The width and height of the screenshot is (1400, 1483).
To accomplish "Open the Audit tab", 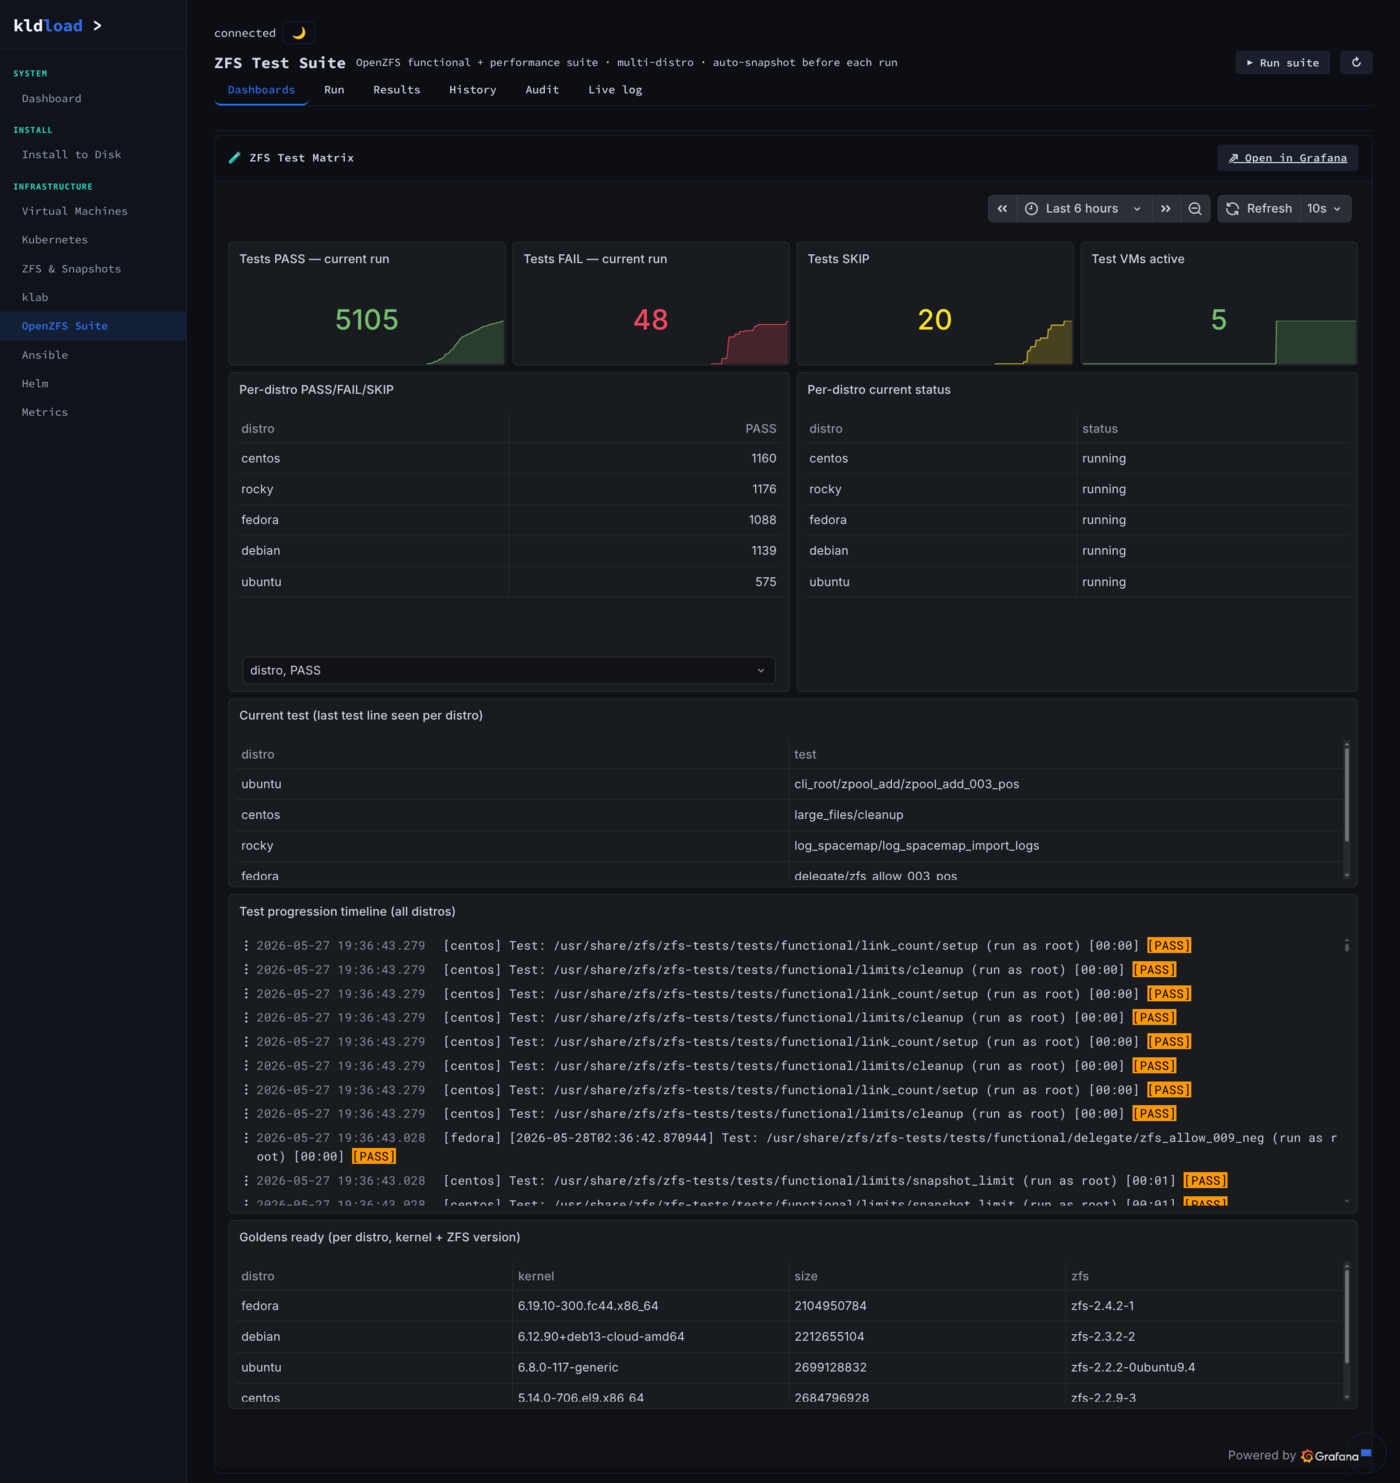I will point(542,90).
